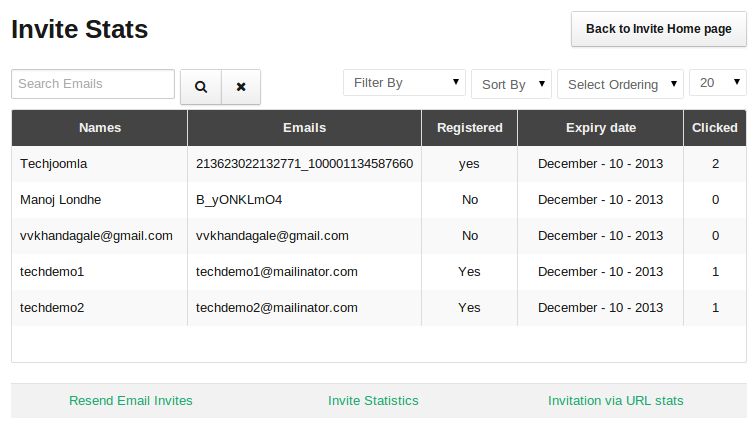
Task: Open Invitation via URL stats link
Action: (x=615, y=400)
